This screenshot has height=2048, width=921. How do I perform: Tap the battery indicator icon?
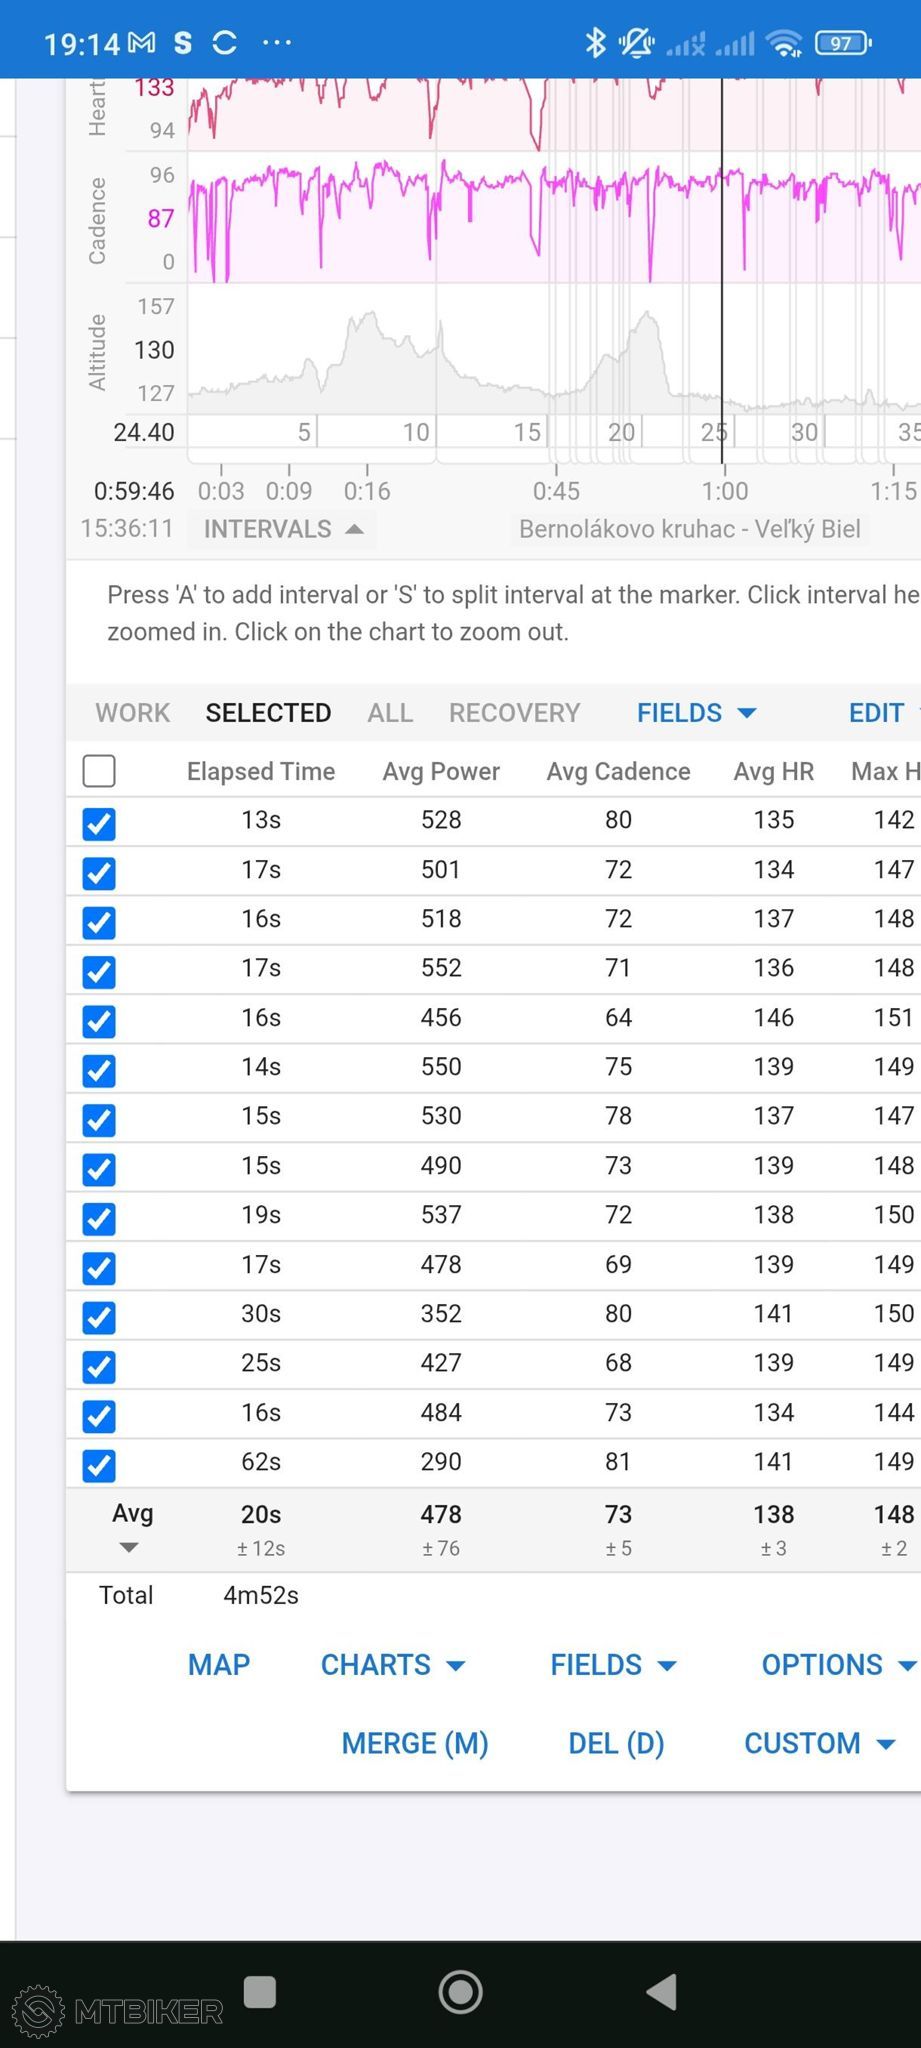point(843,43)
